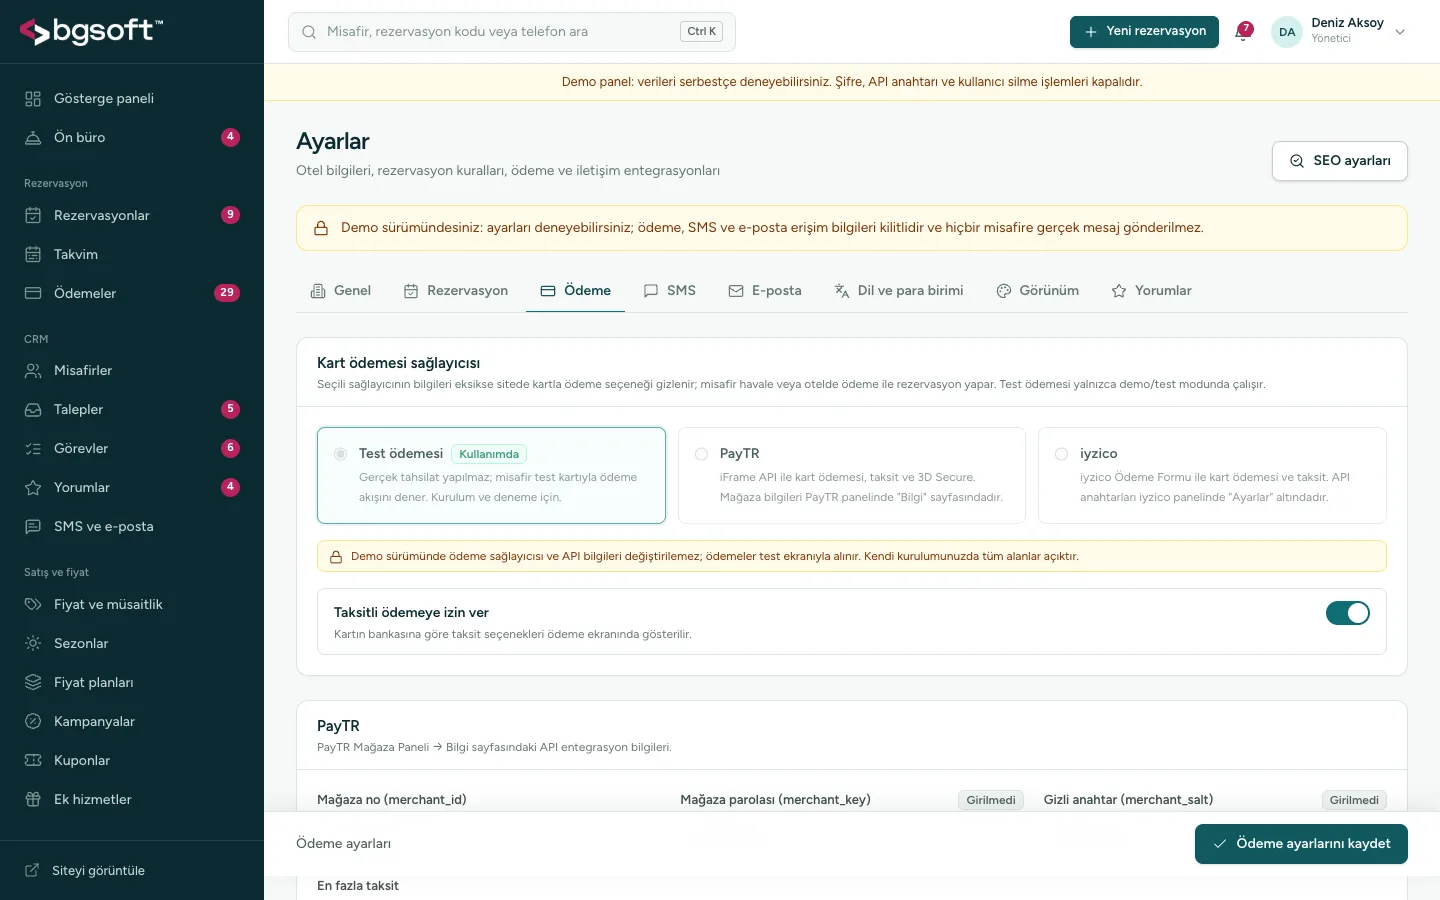Click the Fiyat ve müsaitlik tag icon
This screenshot has width=1440, height=900.
tap(33, 605)
